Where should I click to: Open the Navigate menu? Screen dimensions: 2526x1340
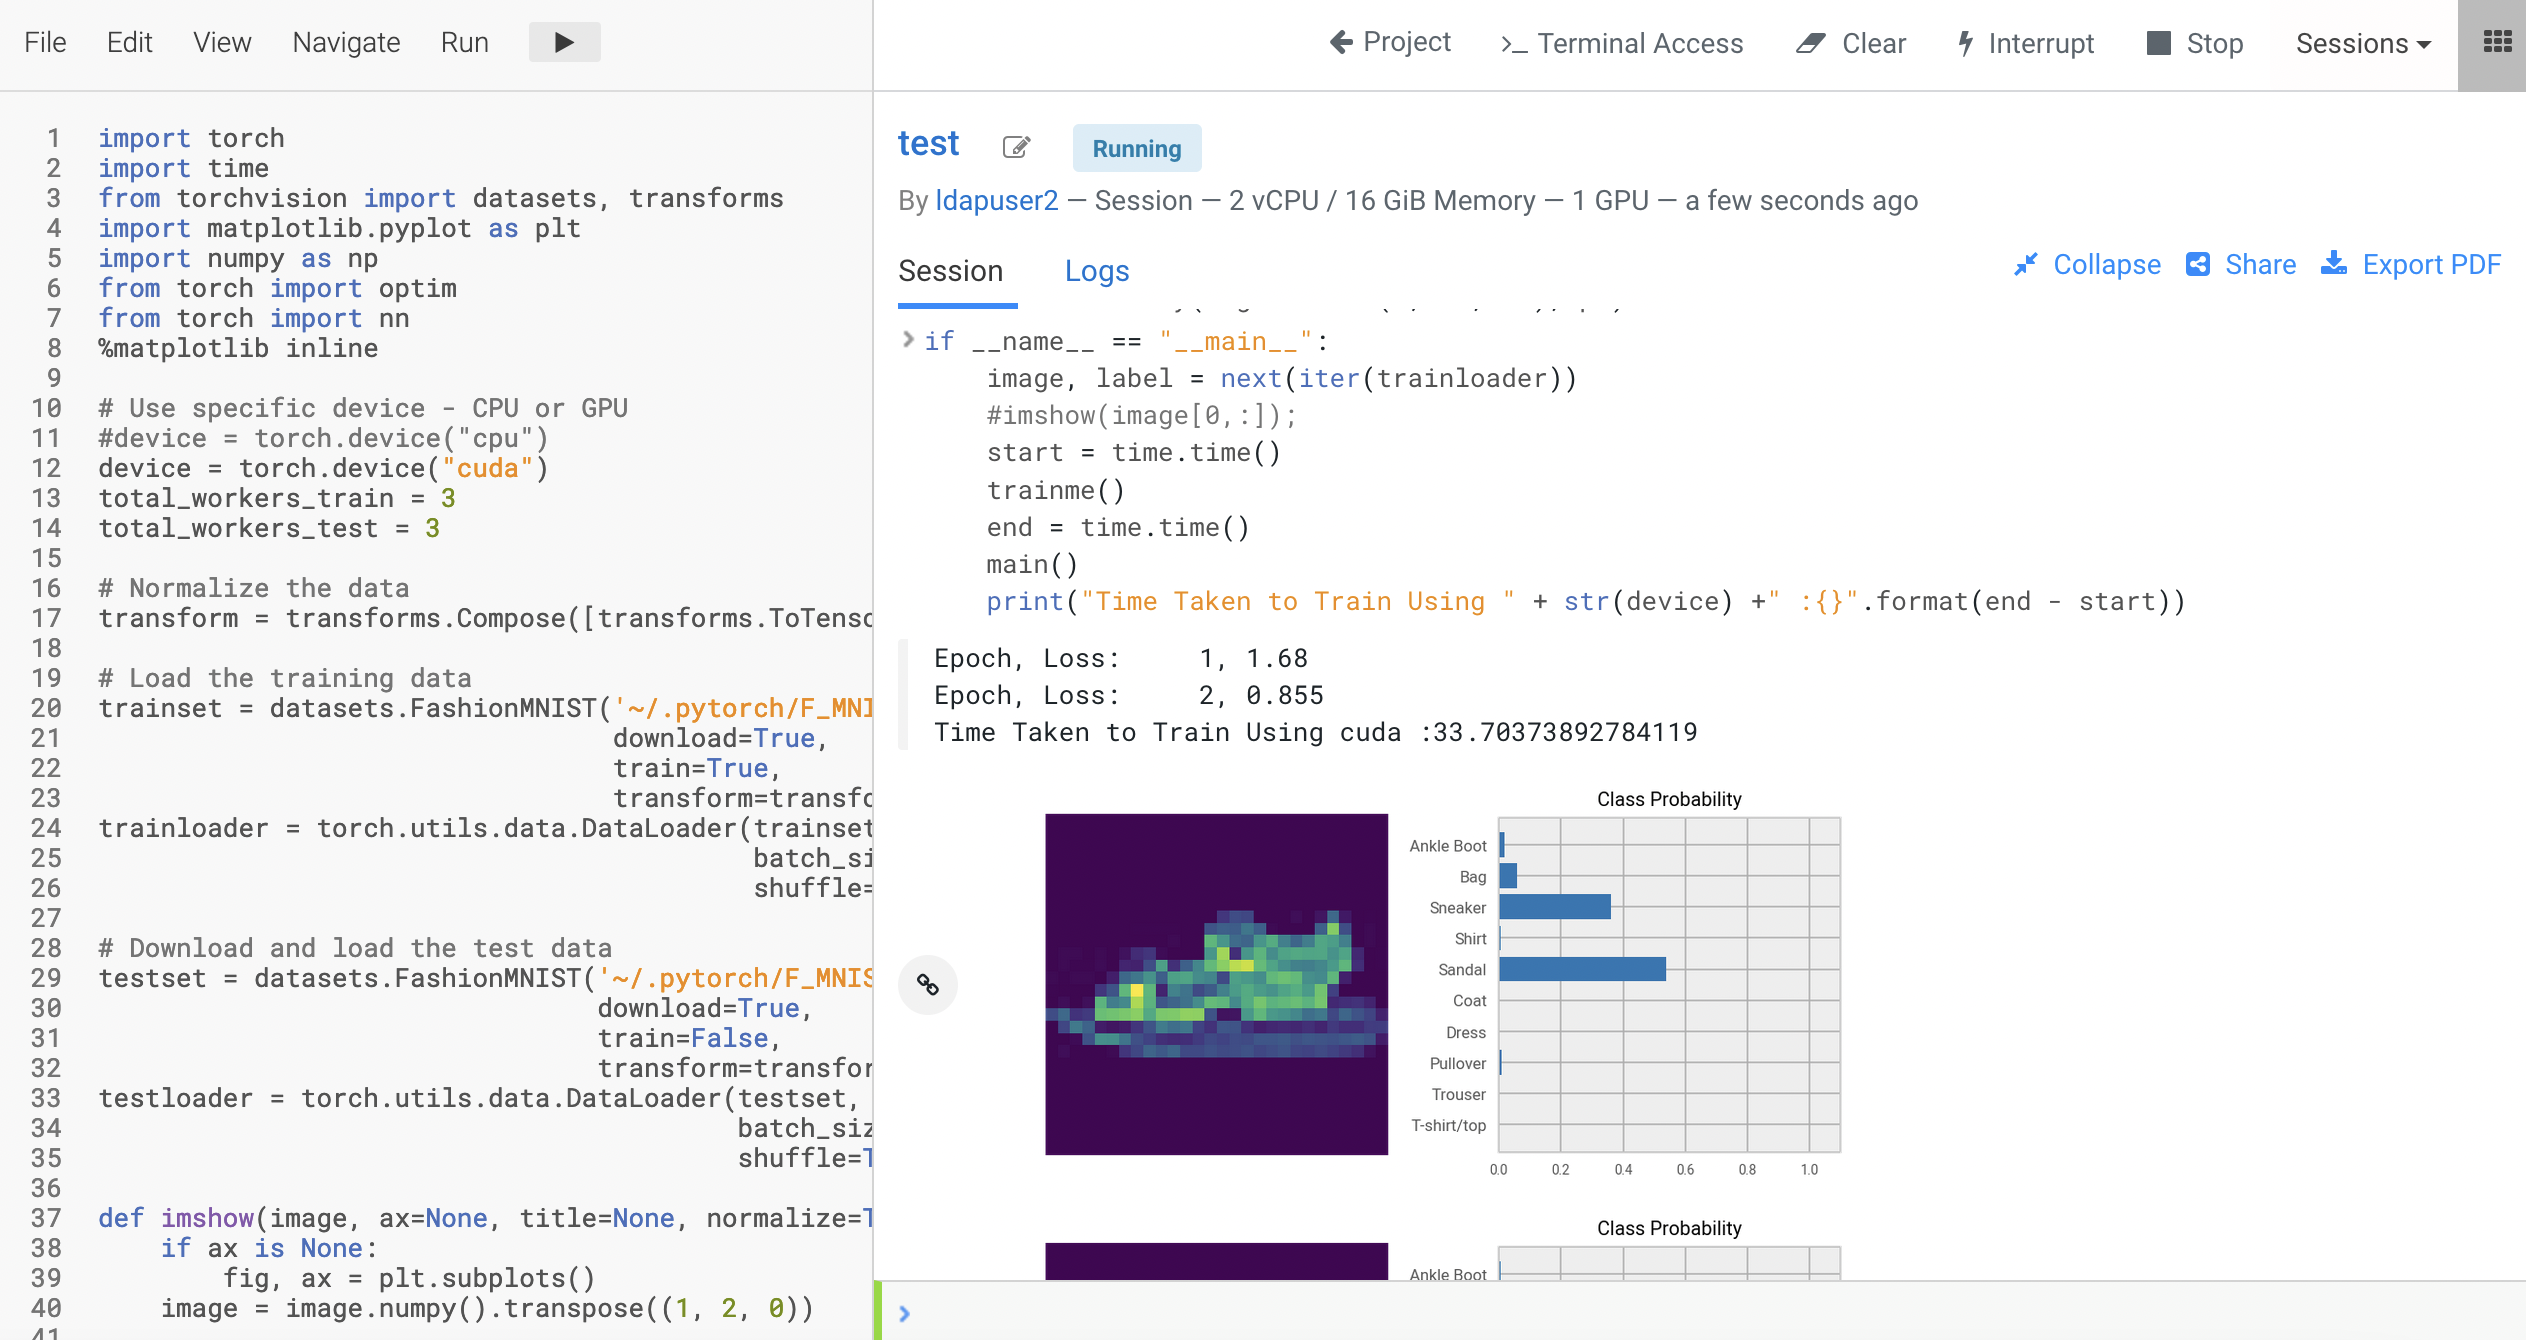345,42
